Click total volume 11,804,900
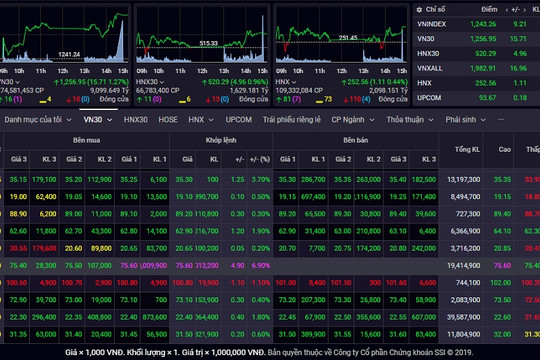The height and width of the screenshot is (360, 540). [464, 335]
